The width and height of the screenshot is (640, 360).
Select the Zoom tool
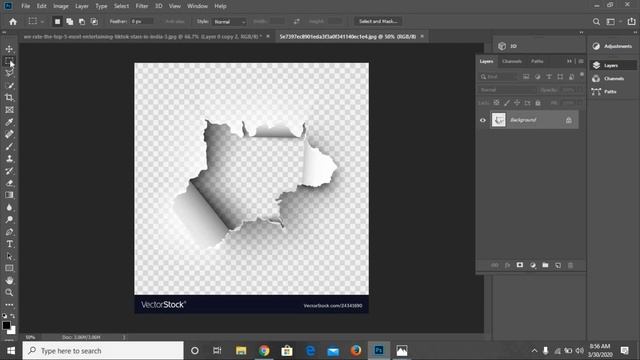click(x=9, y=293)
